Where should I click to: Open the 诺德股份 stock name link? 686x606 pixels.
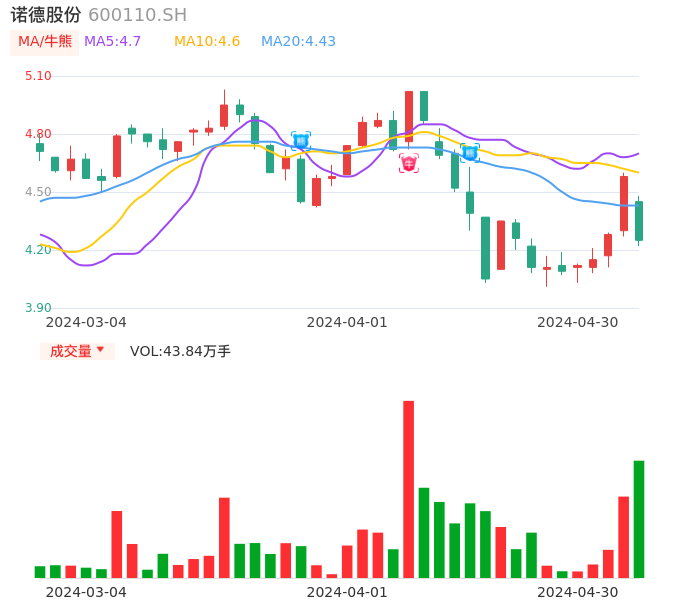pos(46,15)
